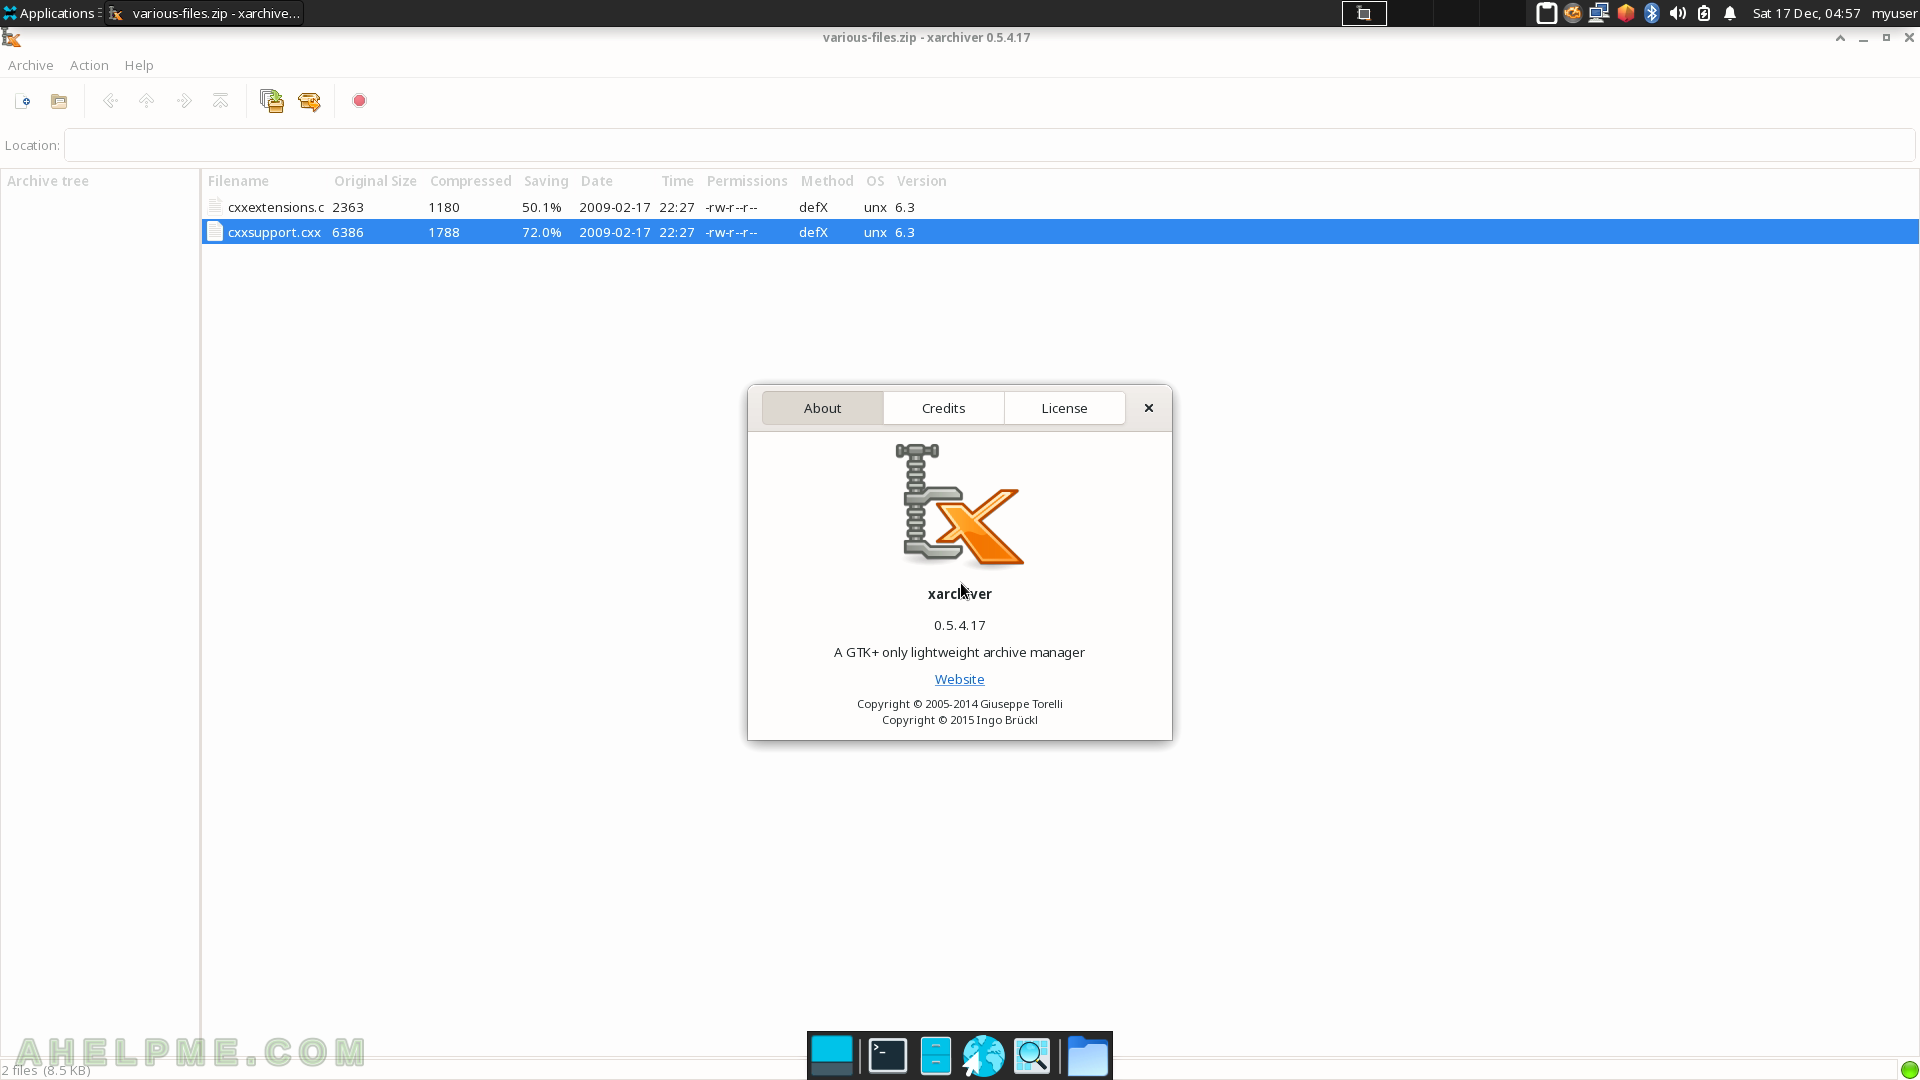This screenshot has width=1920, height=1080.
Task: Click the 72.0% saving value
Action: tap(541, 232)
